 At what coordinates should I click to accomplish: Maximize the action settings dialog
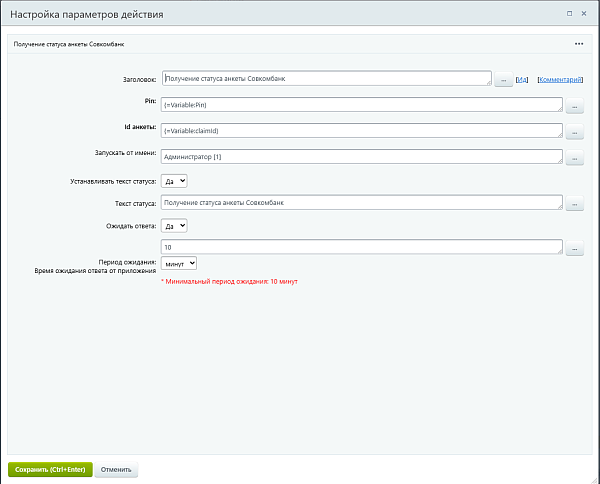click(x=569, y=14)
